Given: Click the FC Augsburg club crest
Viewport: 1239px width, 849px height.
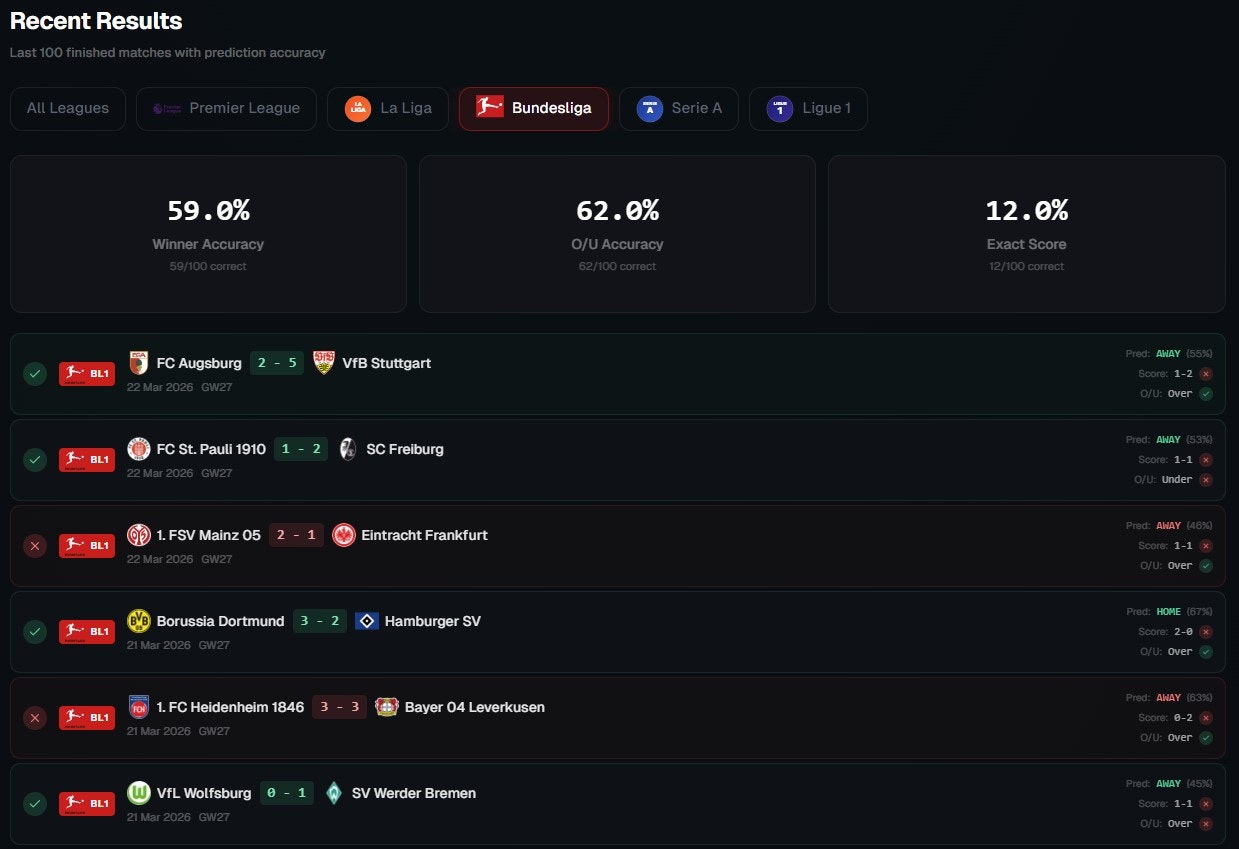Looking at the screenshot, I should (x=139, y=363).
